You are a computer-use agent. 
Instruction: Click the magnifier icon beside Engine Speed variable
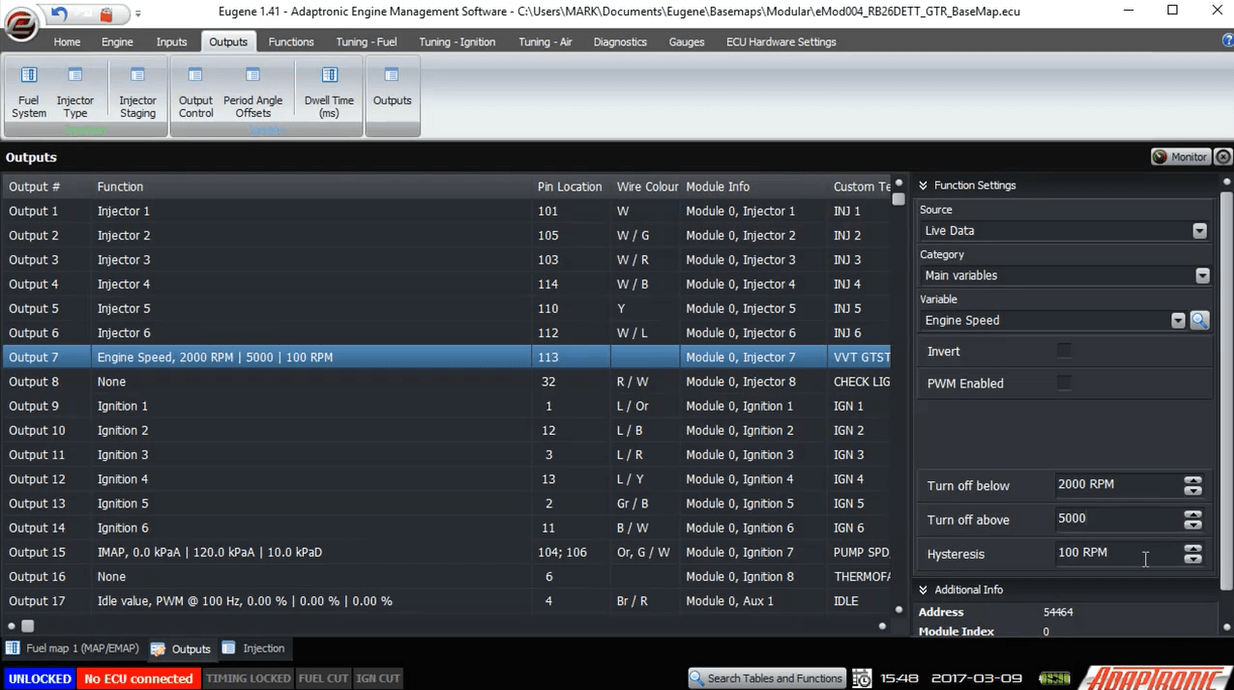(x=1199, y=320)
